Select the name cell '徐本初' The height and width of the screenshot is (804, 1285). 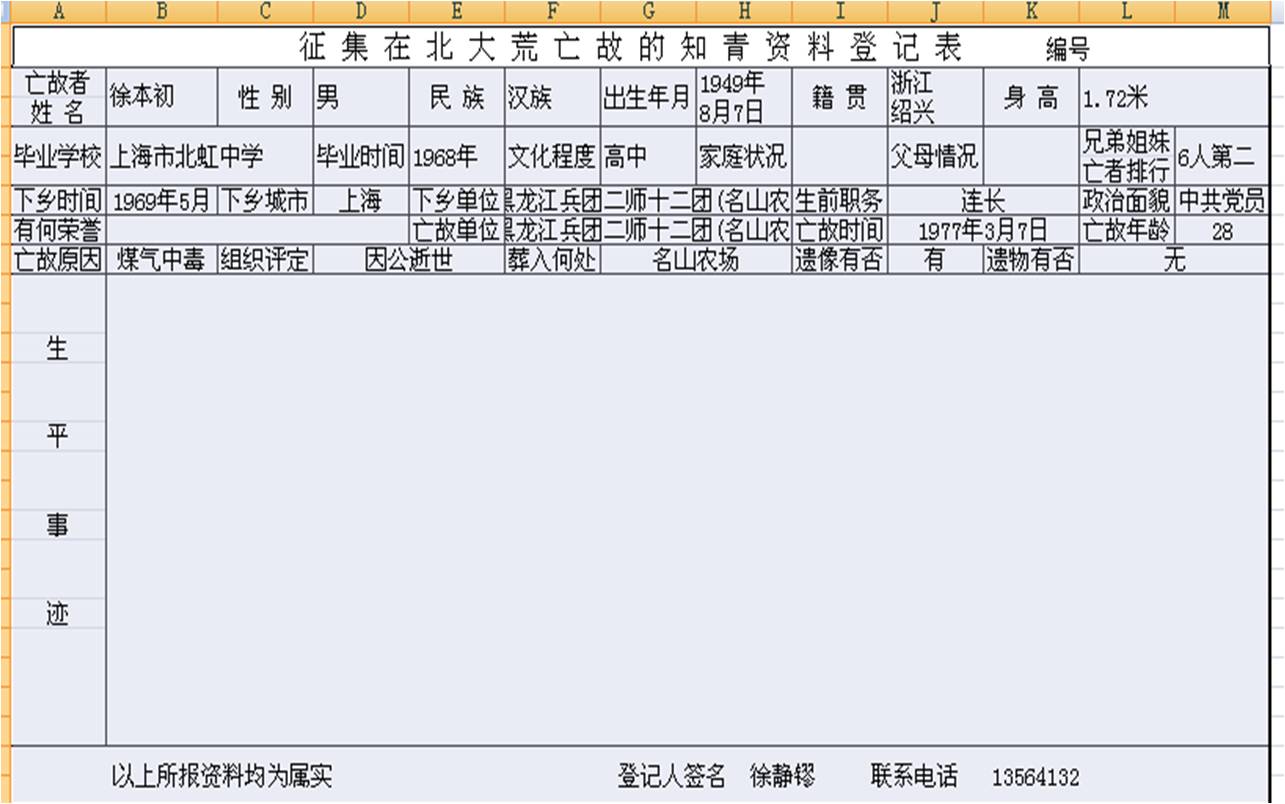click(161, 97)
